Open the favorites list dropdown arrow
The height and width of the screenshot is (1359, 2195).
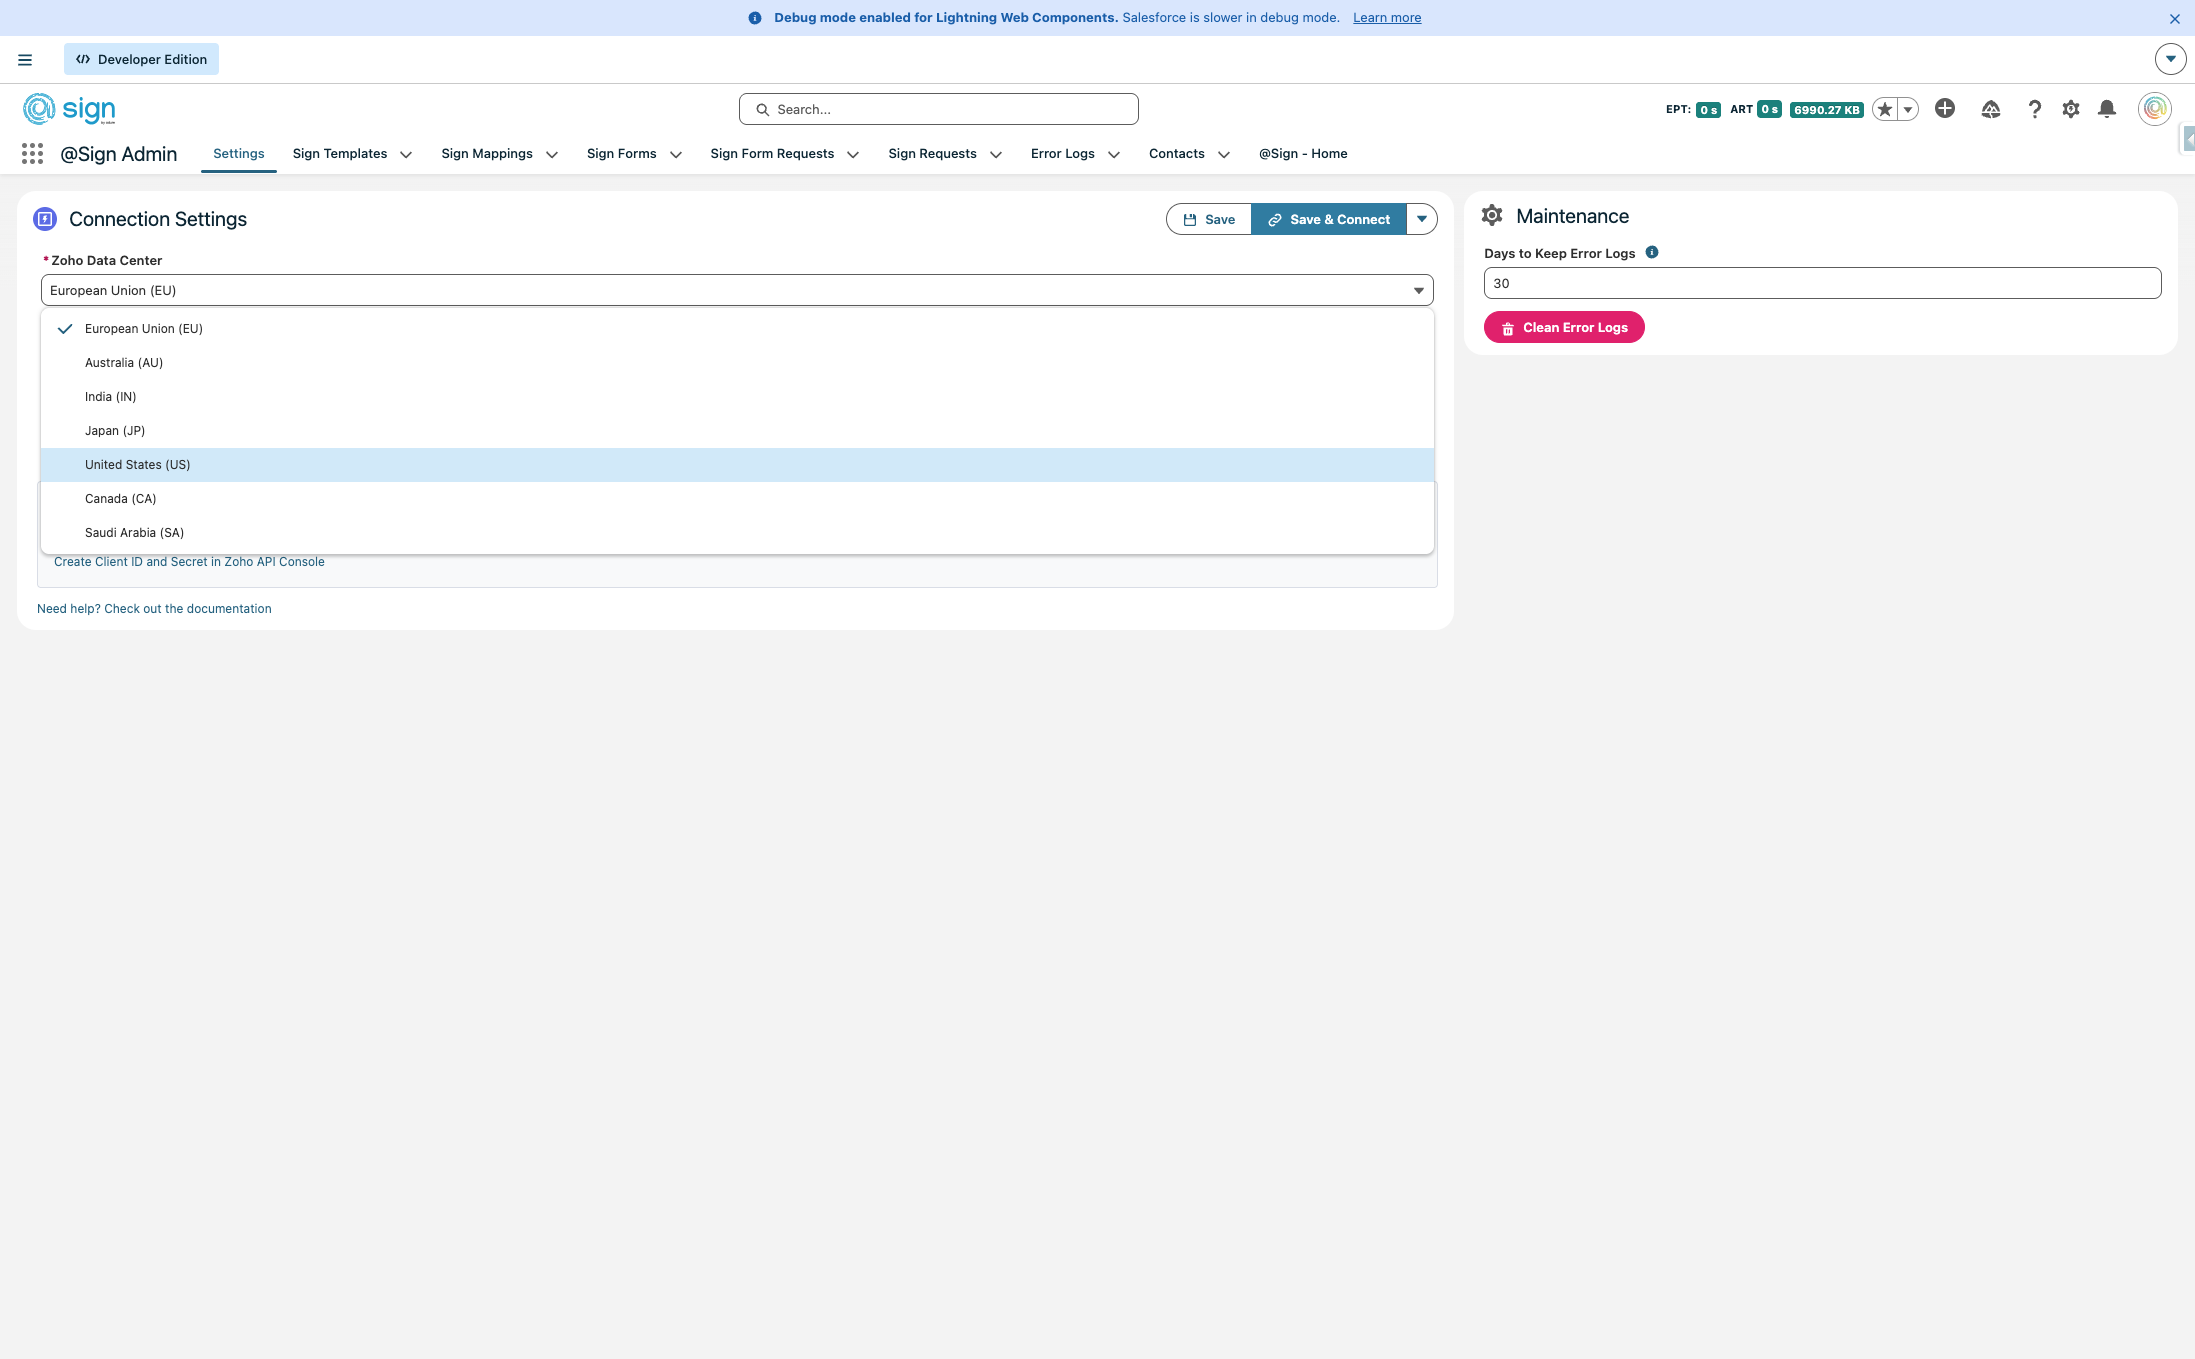1908,110
